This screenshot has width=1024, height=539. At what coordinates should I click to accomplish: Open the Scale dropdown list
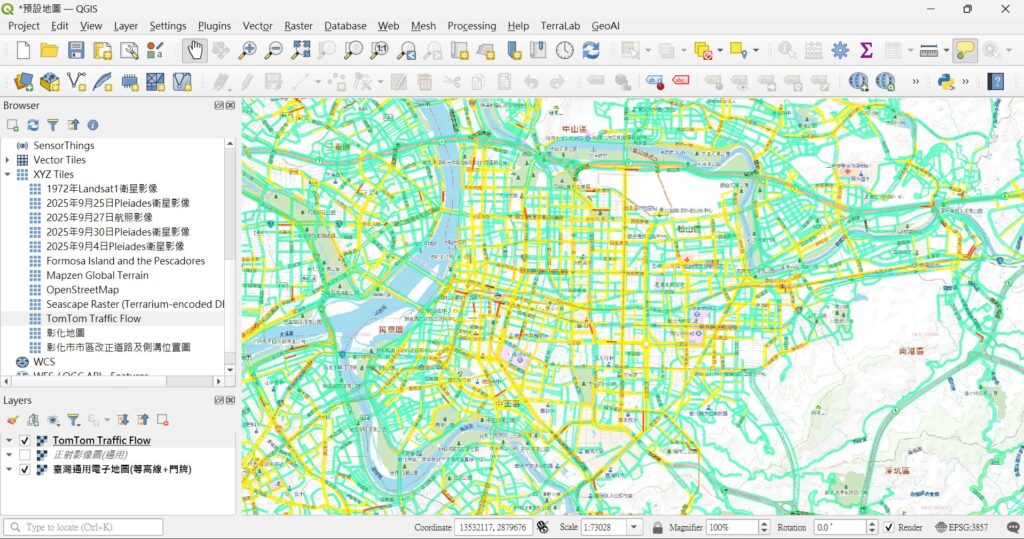click(633, 527)
